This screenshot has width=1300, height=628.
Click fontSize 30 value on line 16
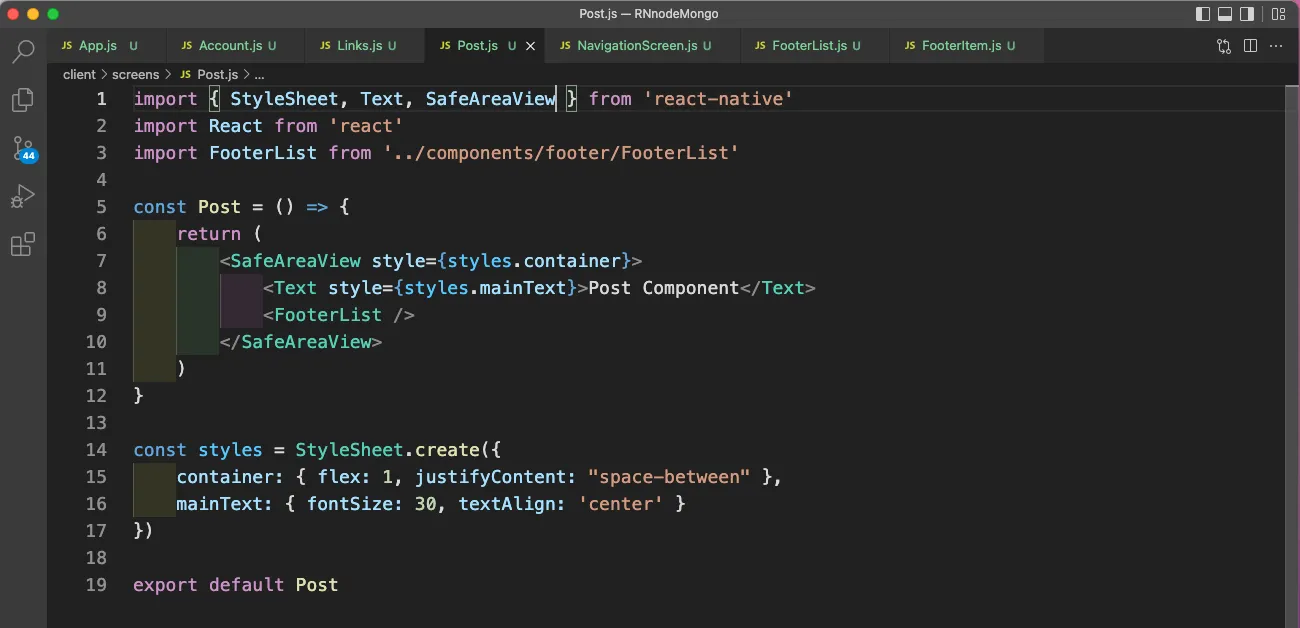pos(425,504)
